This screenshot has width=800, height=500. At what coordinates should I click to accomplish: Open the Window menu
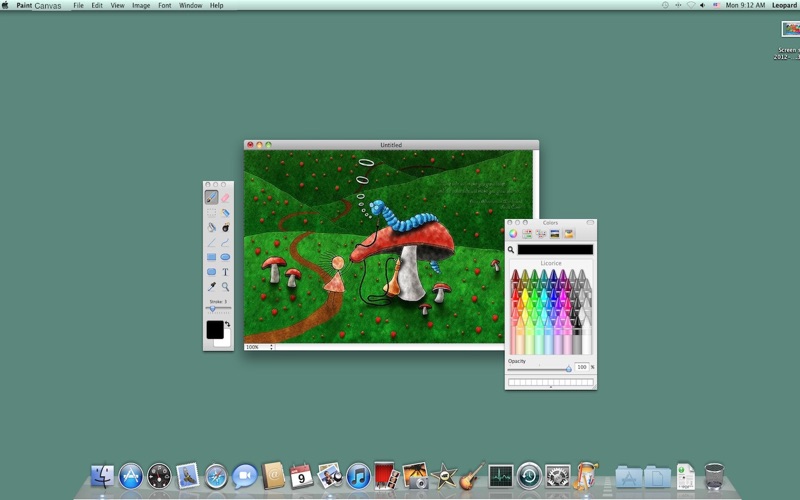[x=190, y=5]
